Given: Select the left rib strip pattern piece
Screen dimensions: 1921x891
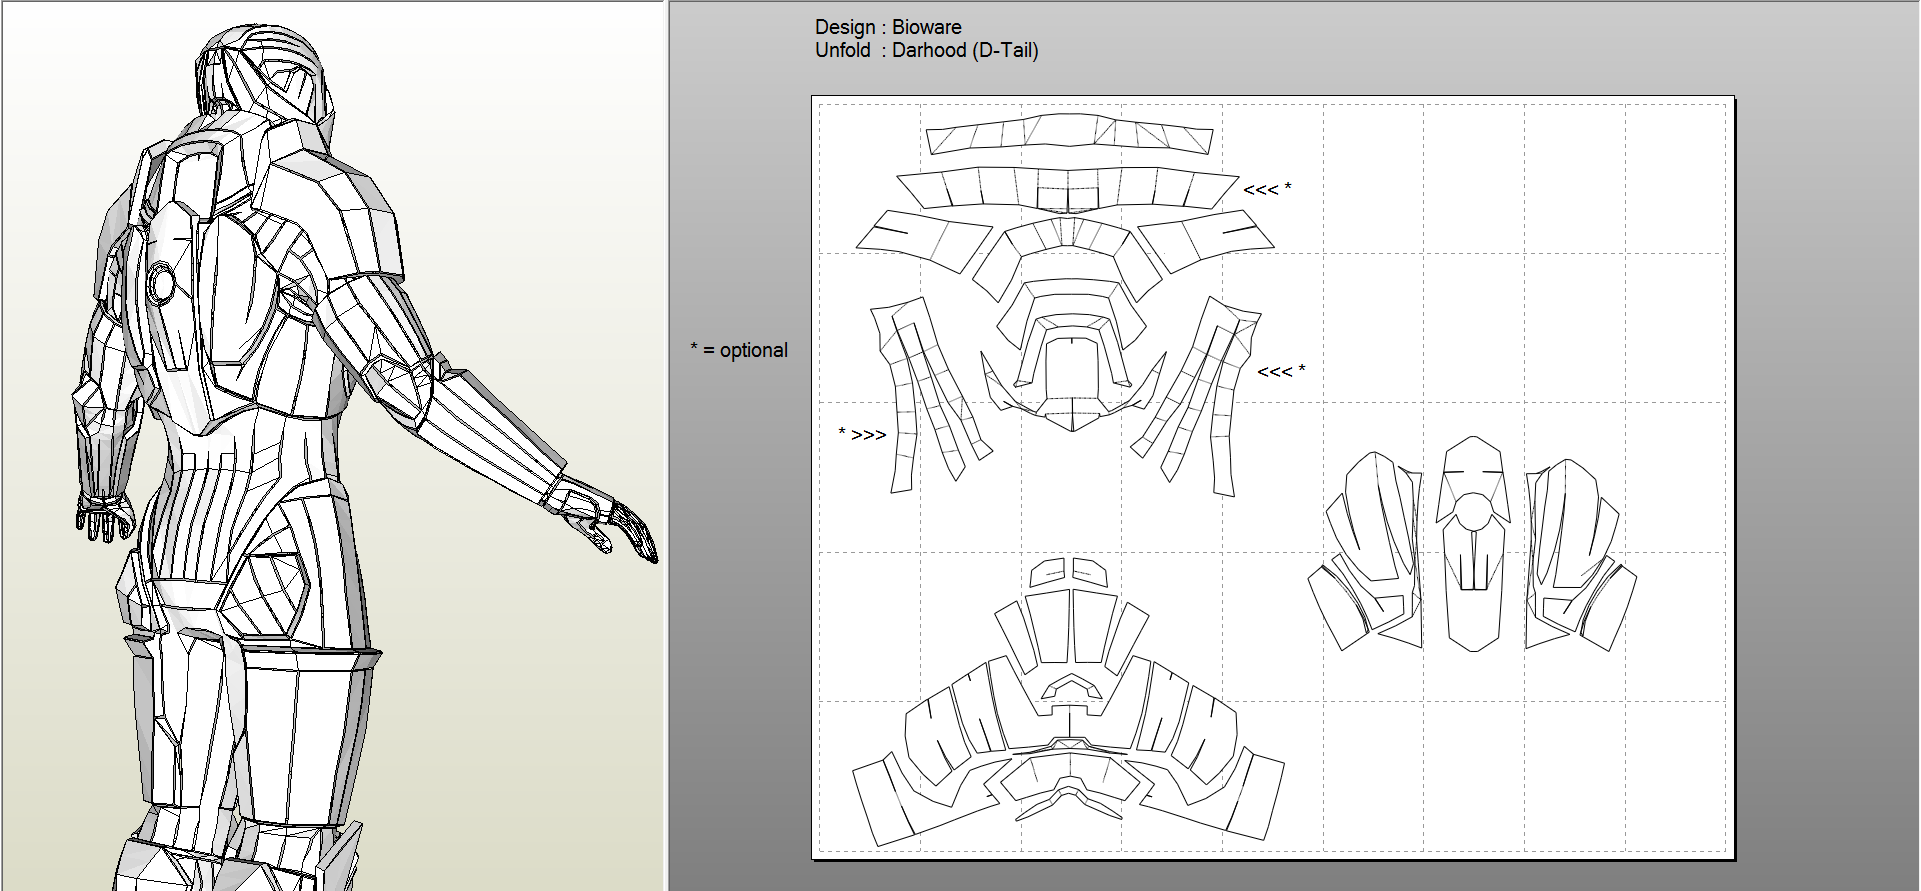Looking at the screenshot, I should coord(930,394).
